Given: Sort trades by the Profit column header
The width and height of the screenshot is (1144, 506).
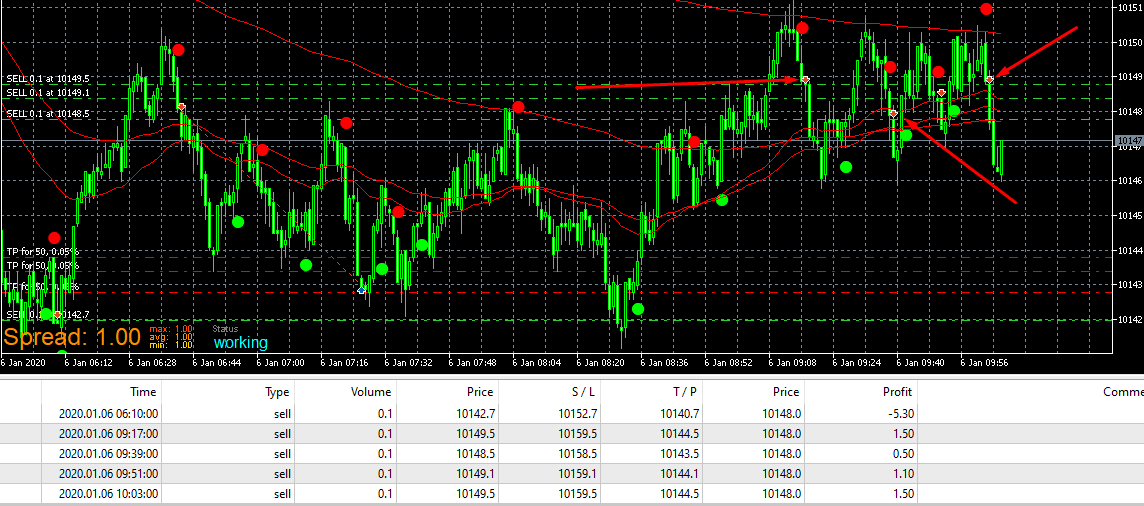Looking at the screenshot, I should 897,392.
